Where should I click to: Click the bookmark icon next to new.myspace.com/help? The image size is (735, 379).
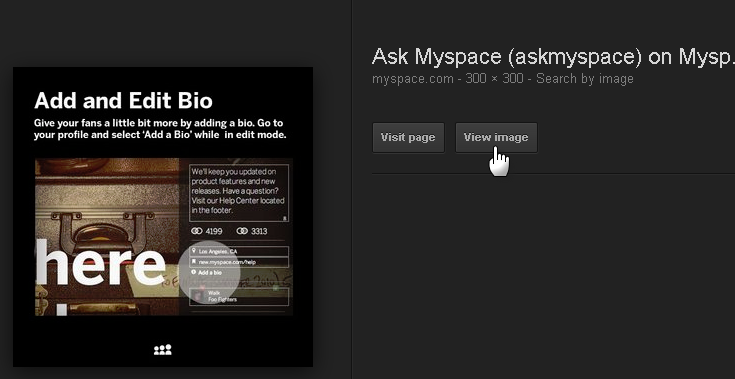[194, 262]
